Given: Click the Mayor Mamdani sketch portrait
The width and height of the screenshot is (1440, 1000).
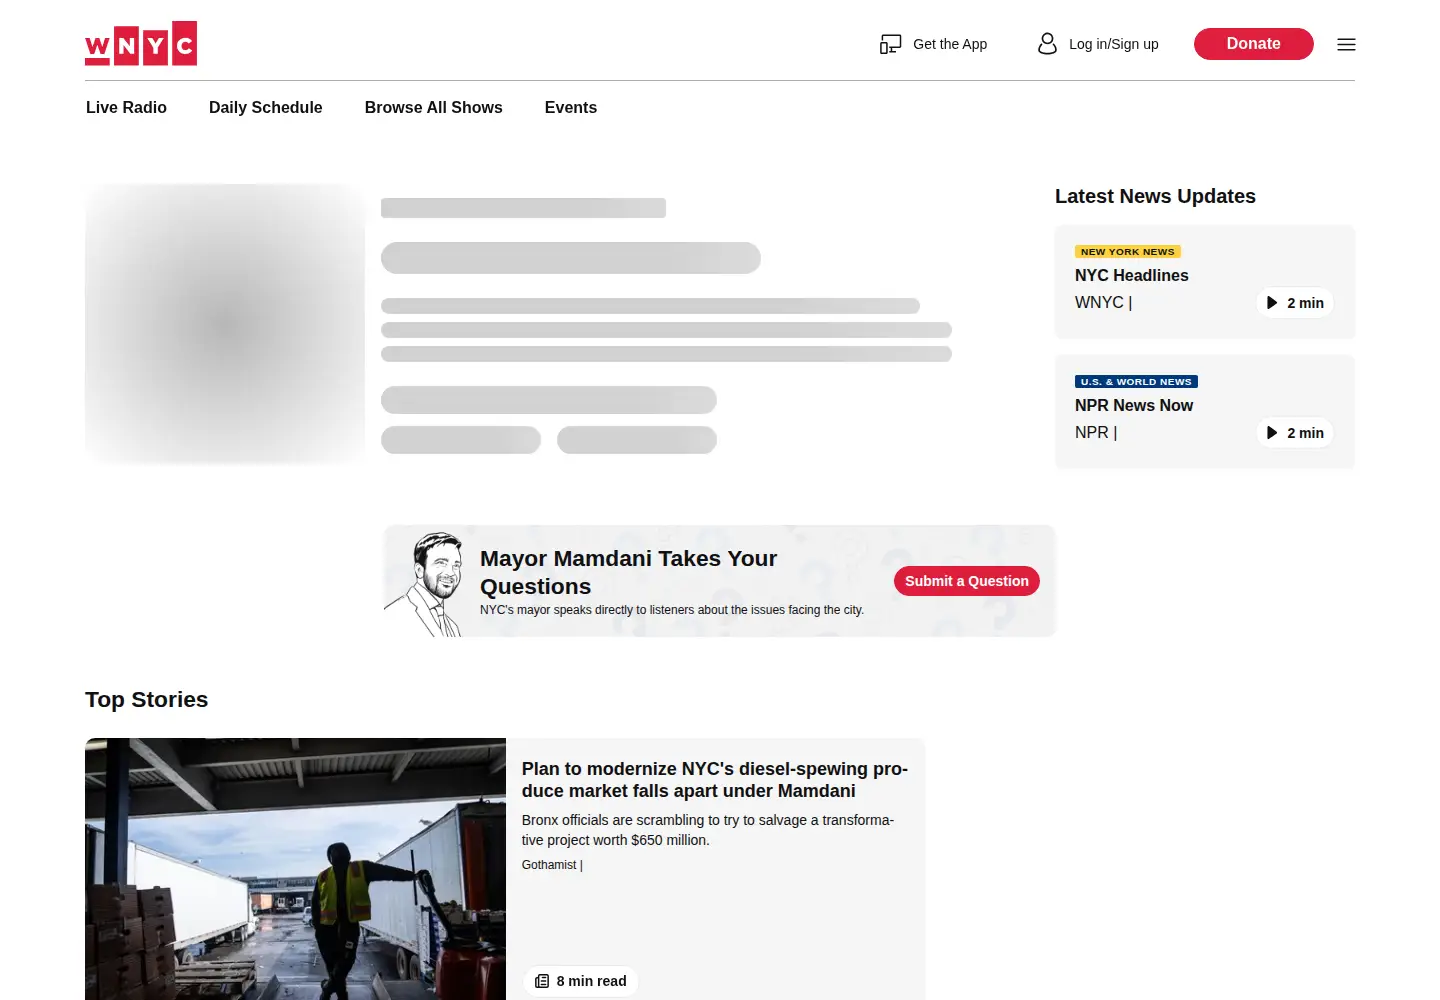Looking at the screenshot, I should [x=425, y=584].
